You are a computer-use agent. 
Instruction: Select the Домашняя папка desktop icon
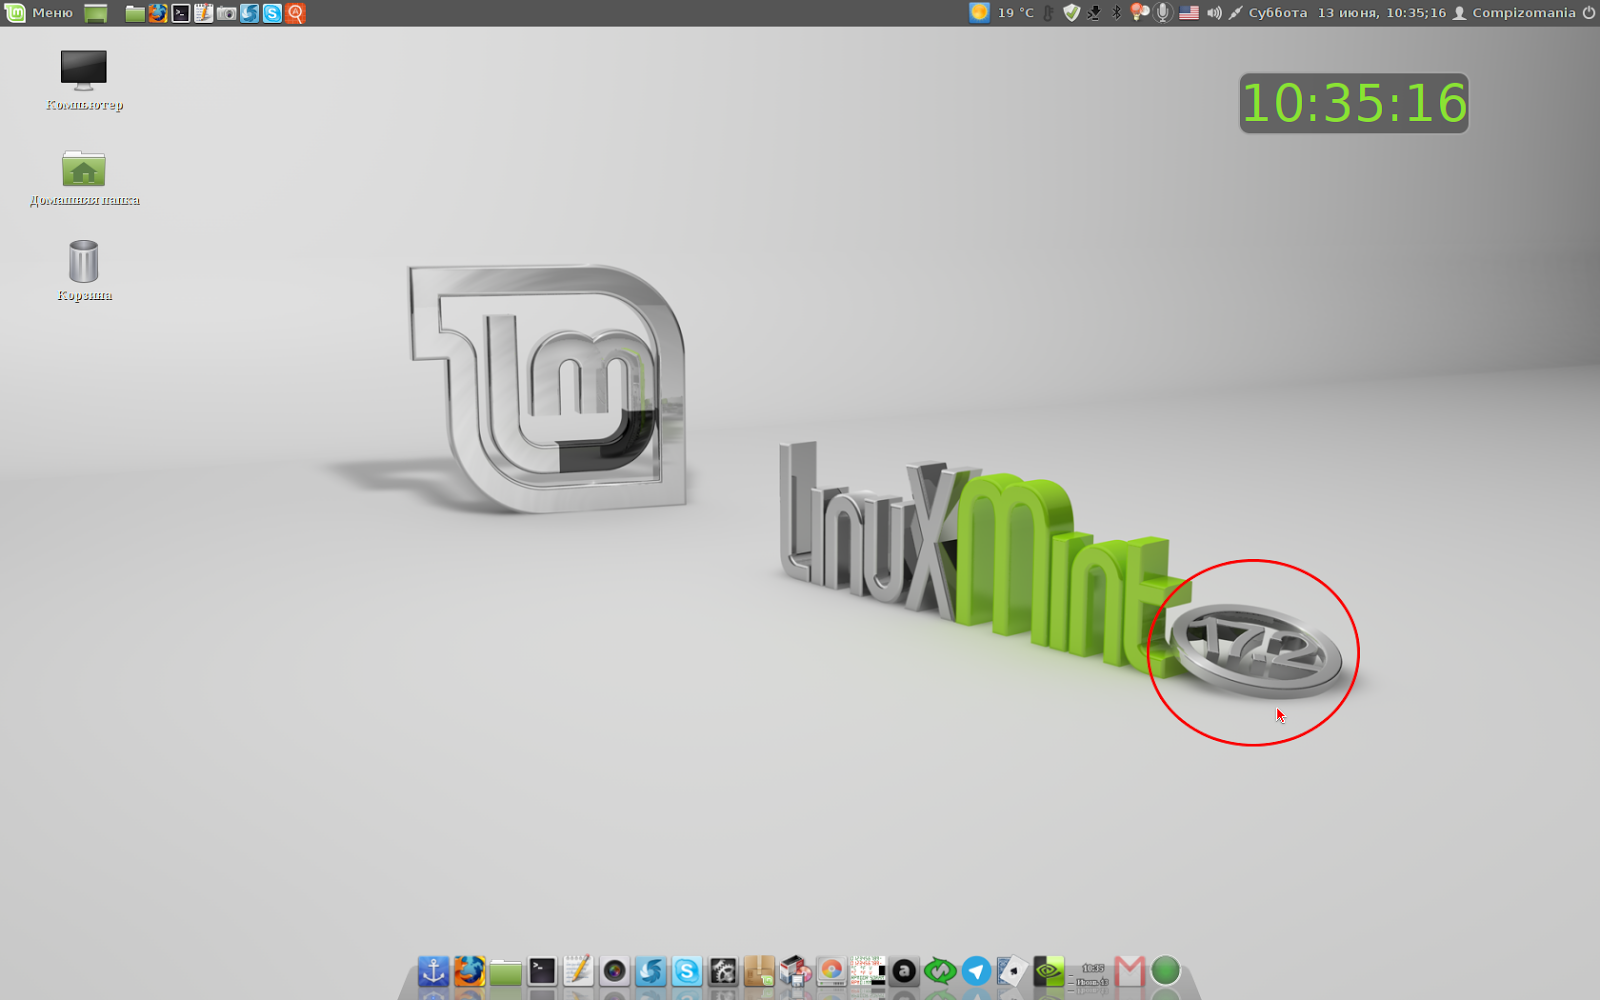(x=84, y=178)
